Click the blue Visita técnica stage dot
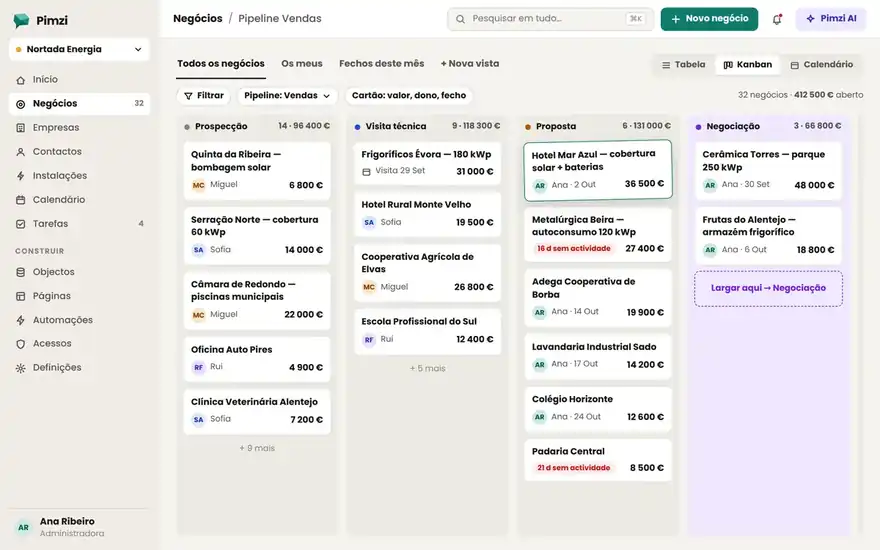This screenshot has width=880, height=550. coord(358,127)
